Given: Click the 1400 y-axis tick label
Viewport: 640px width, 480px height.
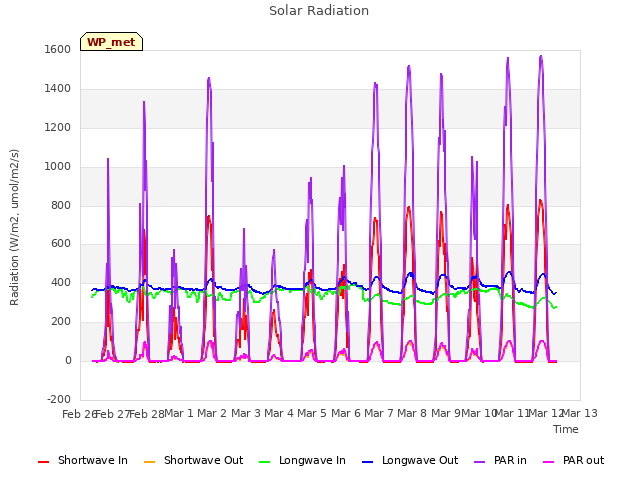Looking at the screenshot, I should tap(58, 88).
